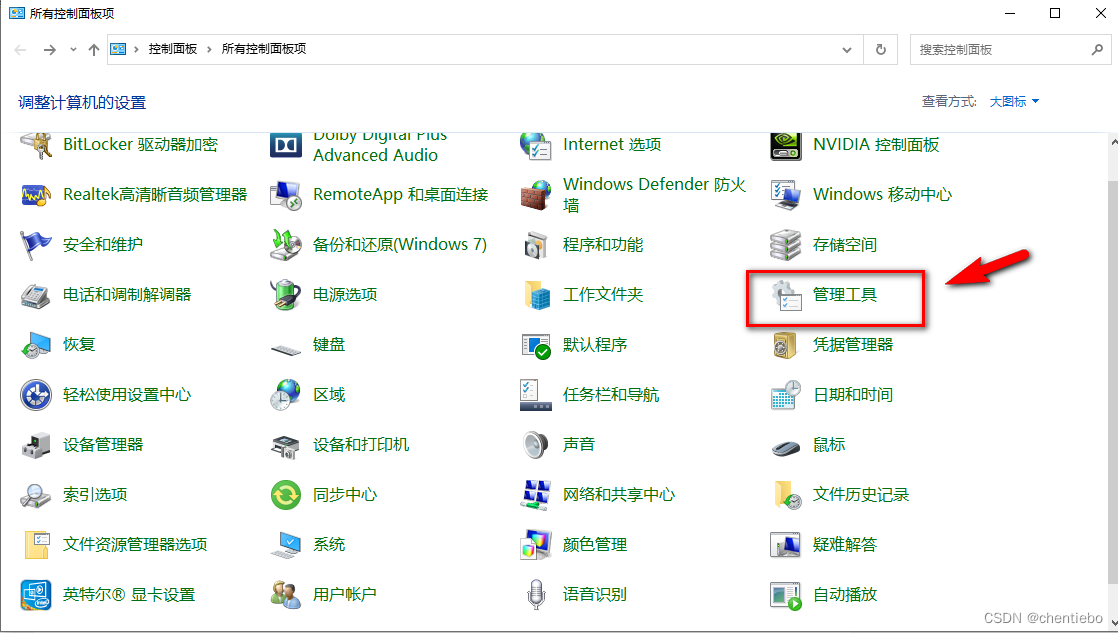Open the 鼠标 (Mouse) settings
Screen dimensions: 1118x633
[830, 444]
